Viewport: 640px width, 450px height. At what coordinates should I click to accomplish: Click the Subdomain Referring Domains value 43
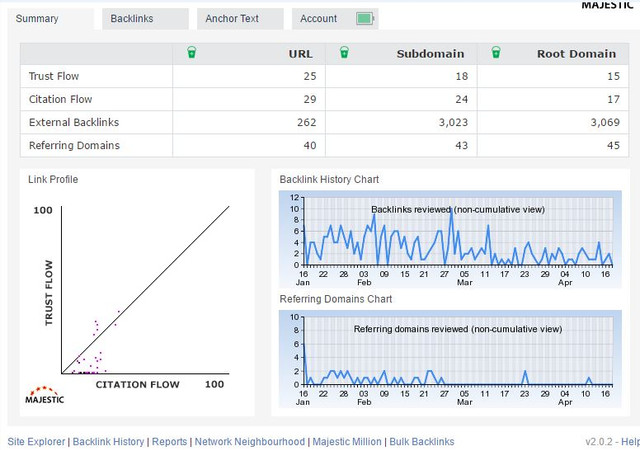462,145
